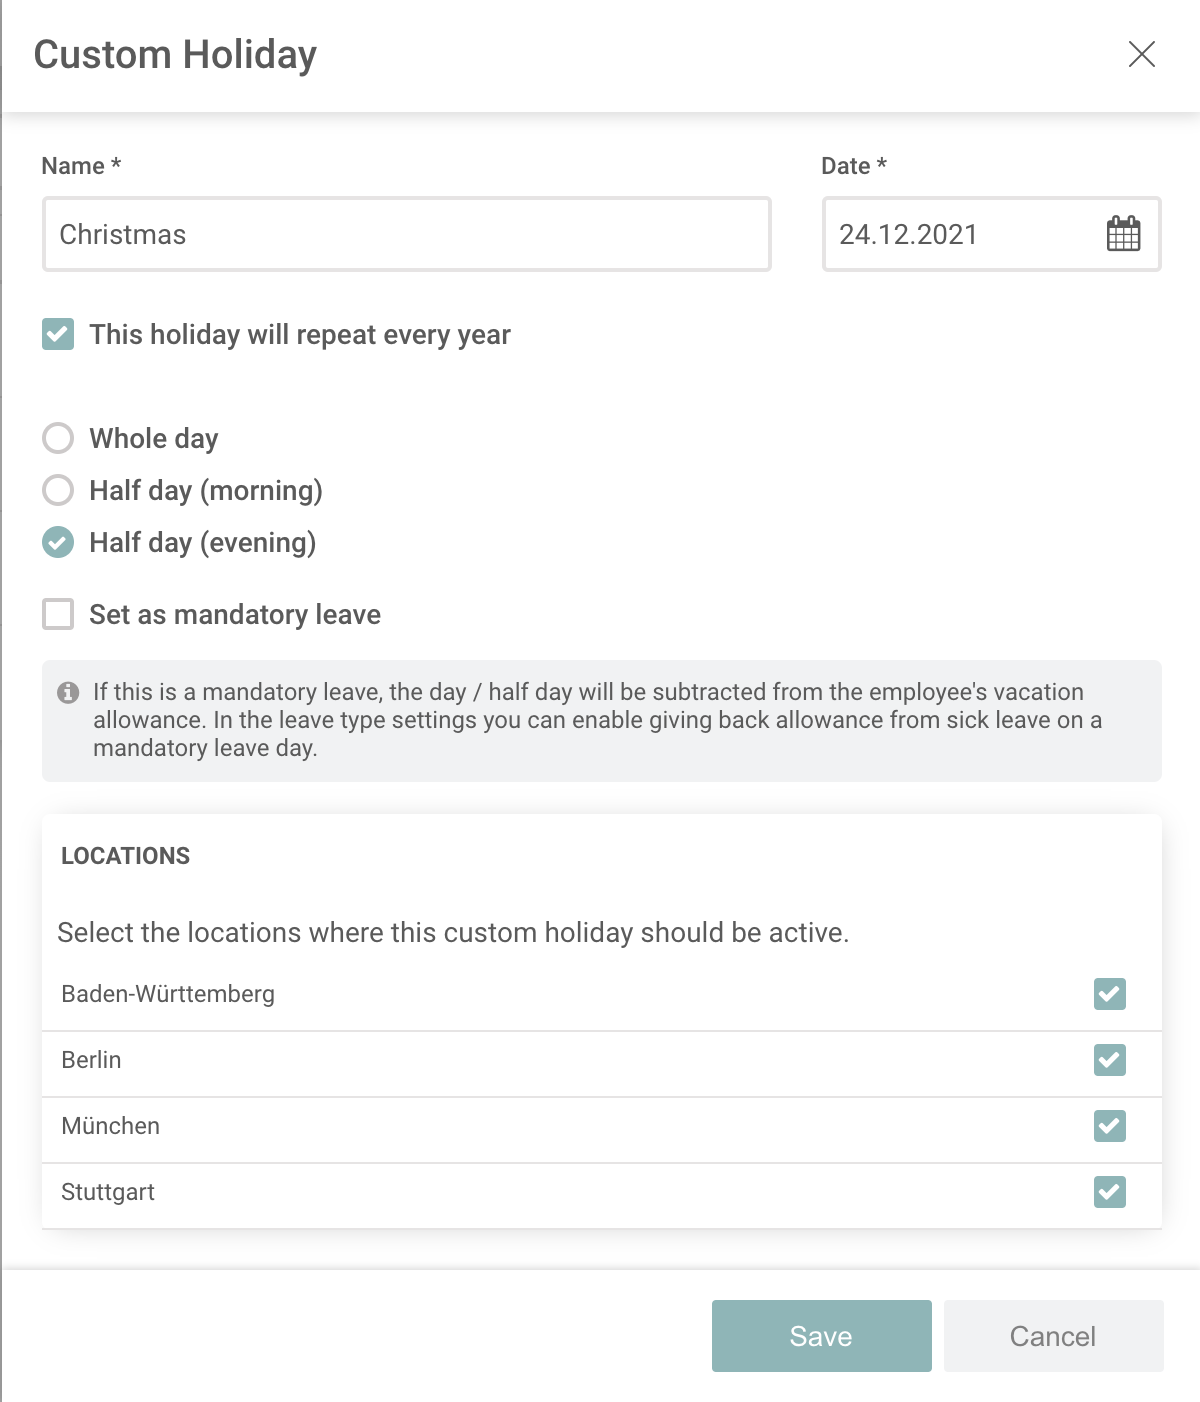Click the 'Set as mandatory leave' label text

235,614
